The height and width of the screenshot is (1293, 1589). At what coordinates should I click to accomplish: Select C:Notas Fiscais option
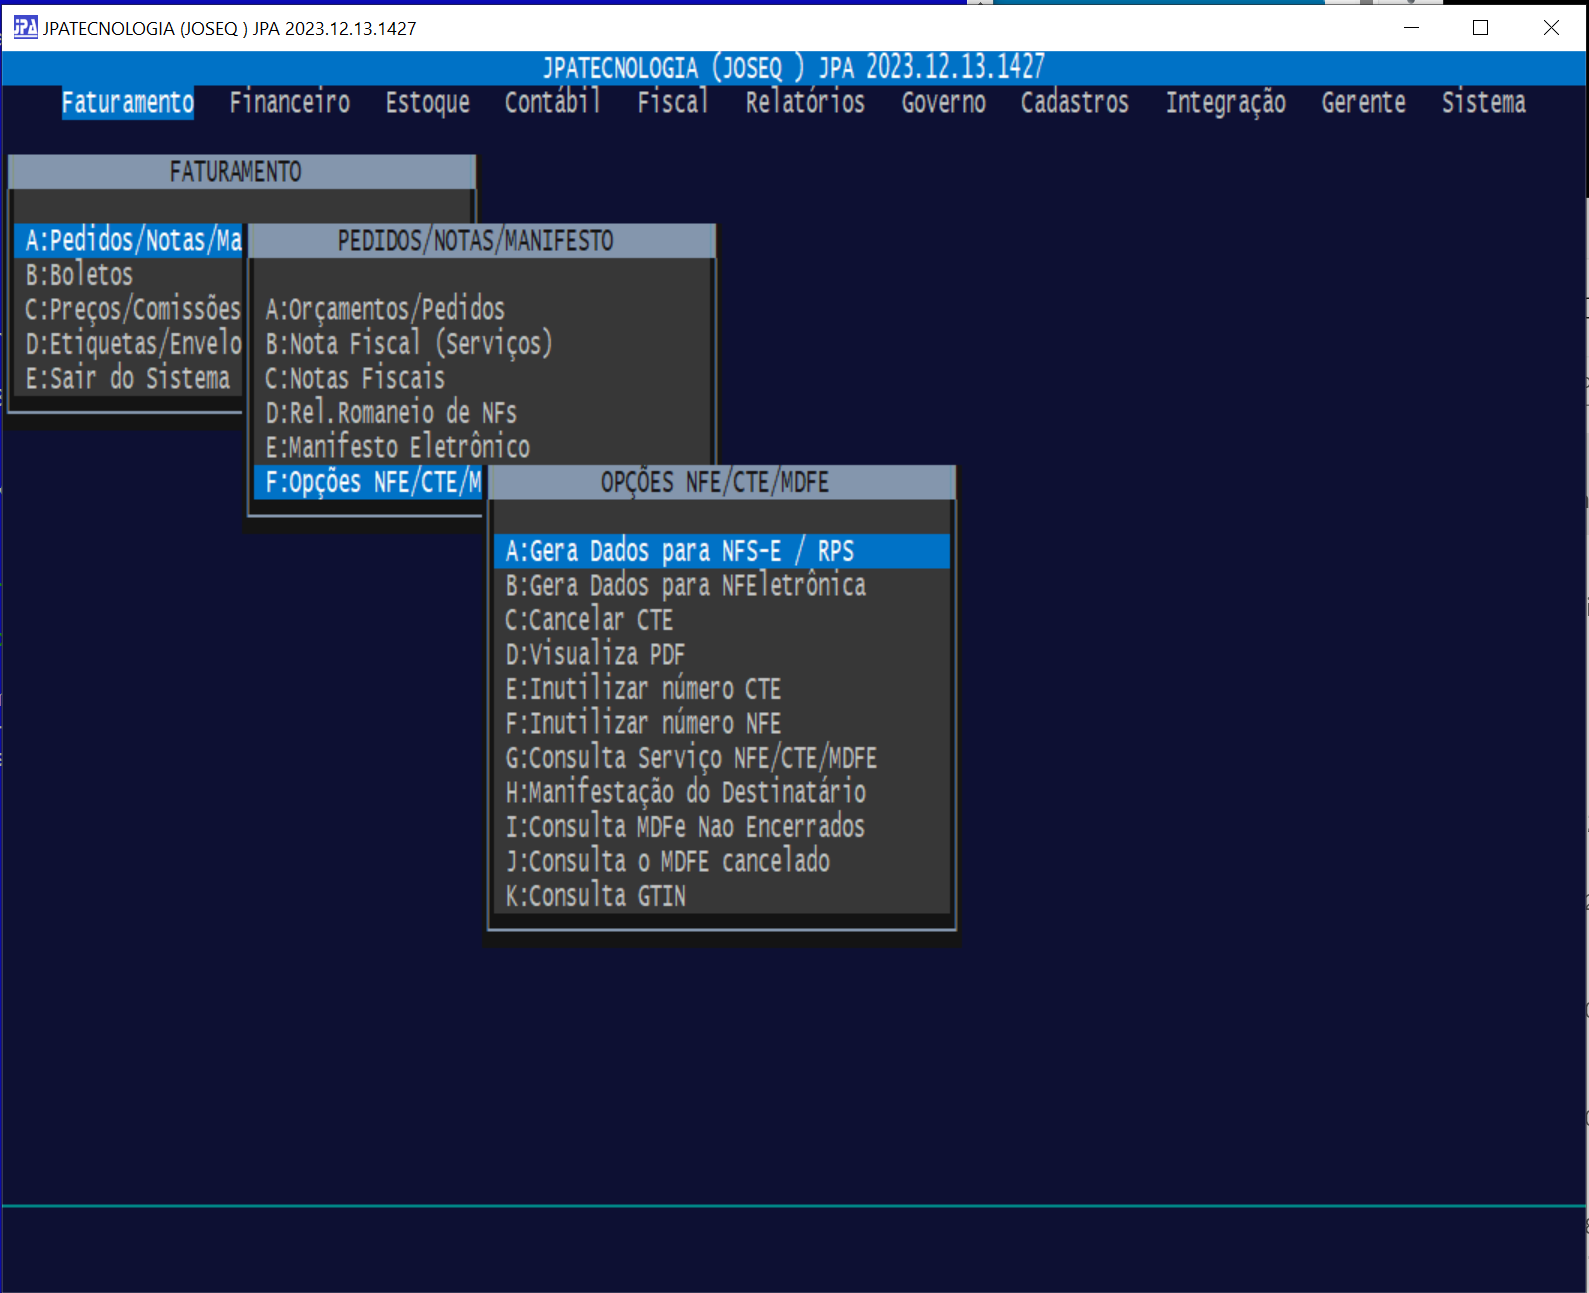pos(355,379)
